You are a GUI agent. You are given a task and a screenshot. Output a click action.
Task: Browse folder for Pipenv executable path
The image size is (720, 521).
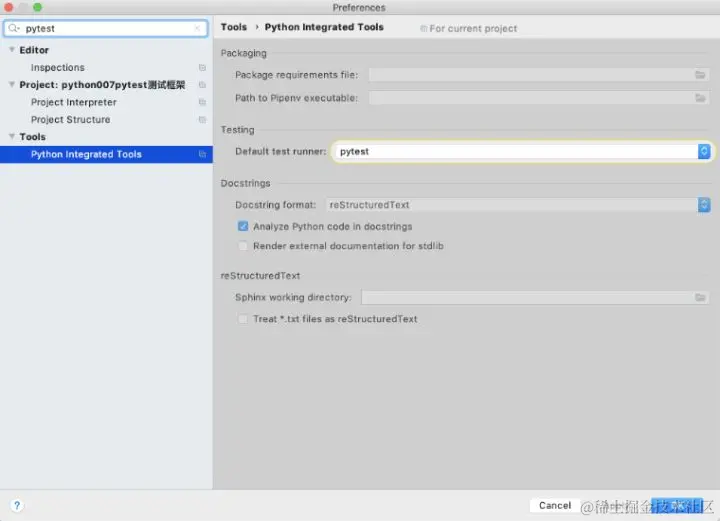click(700, 98)
